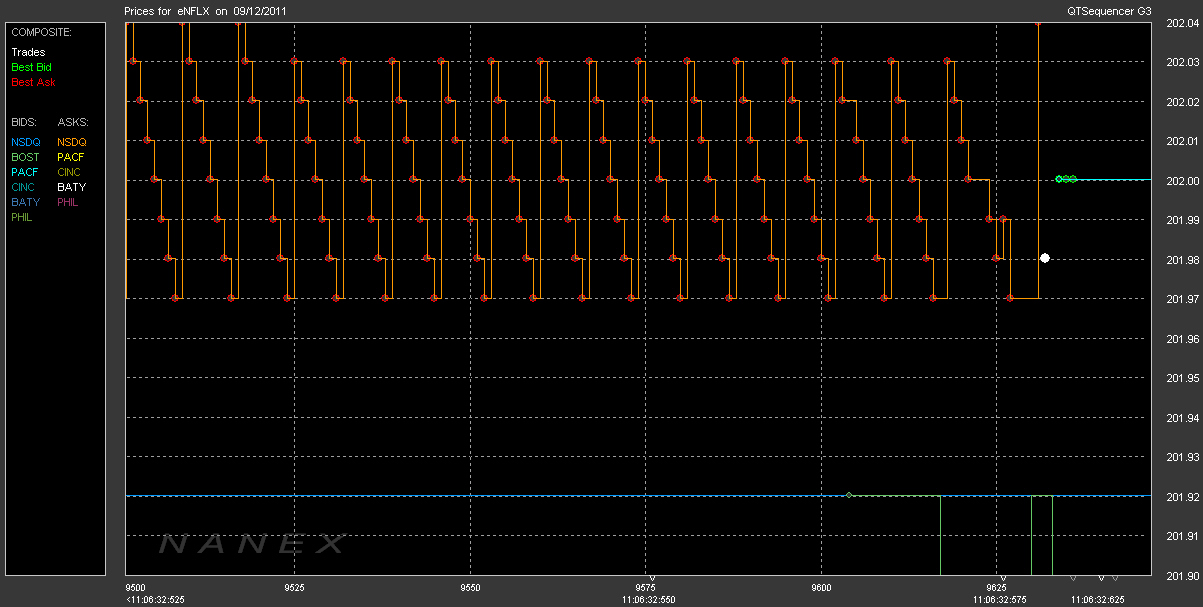1203x607 pixels.
Task: Click the 9500 sequence axis label
Action: (x=135, y=587)
